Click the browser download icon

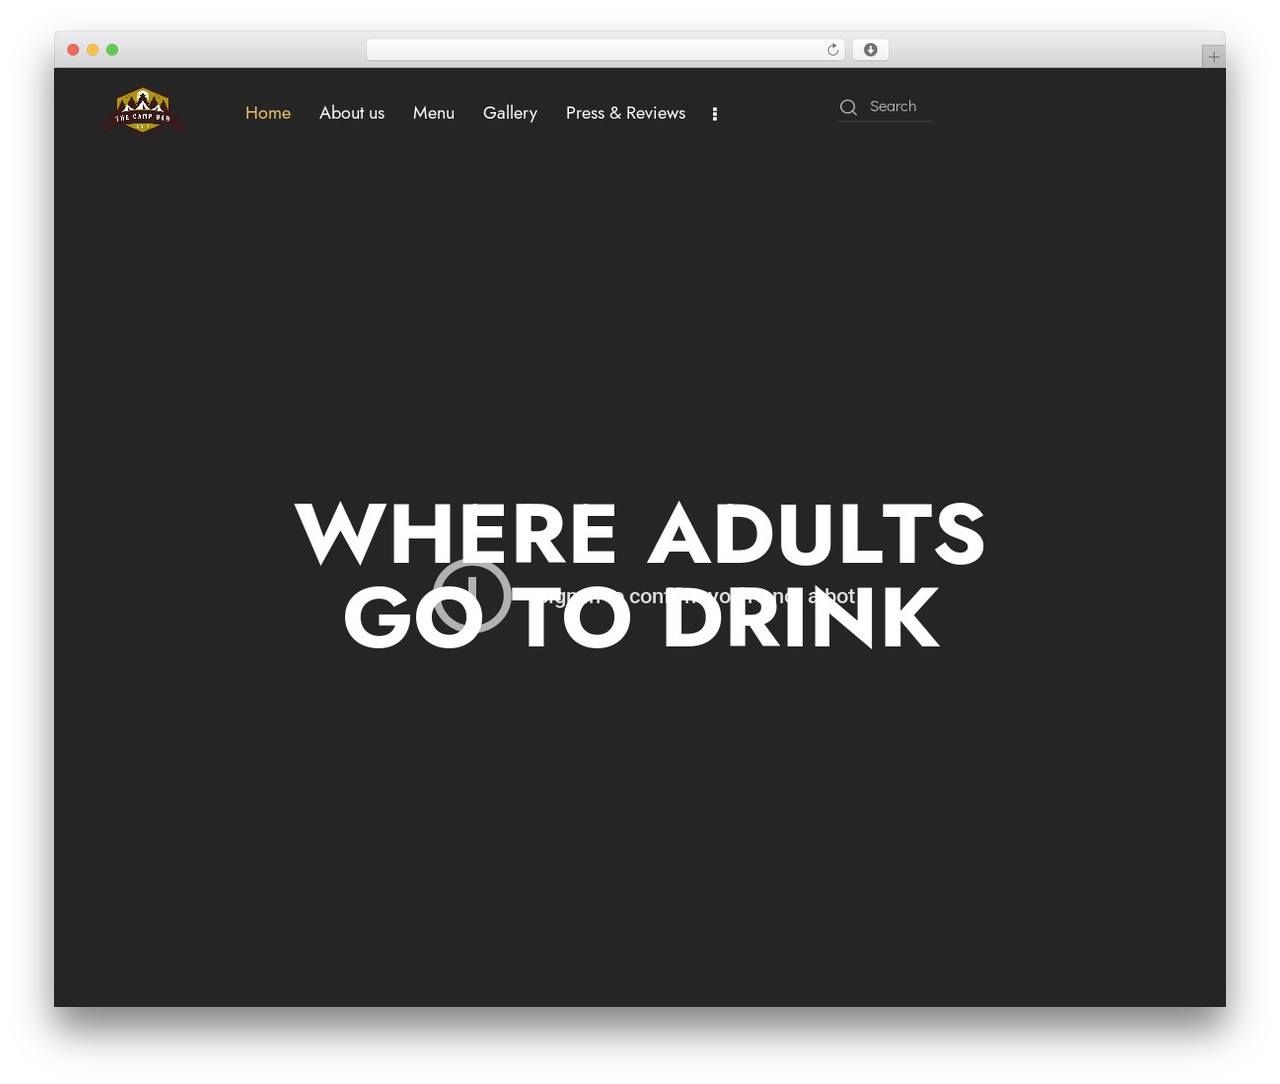870,50
